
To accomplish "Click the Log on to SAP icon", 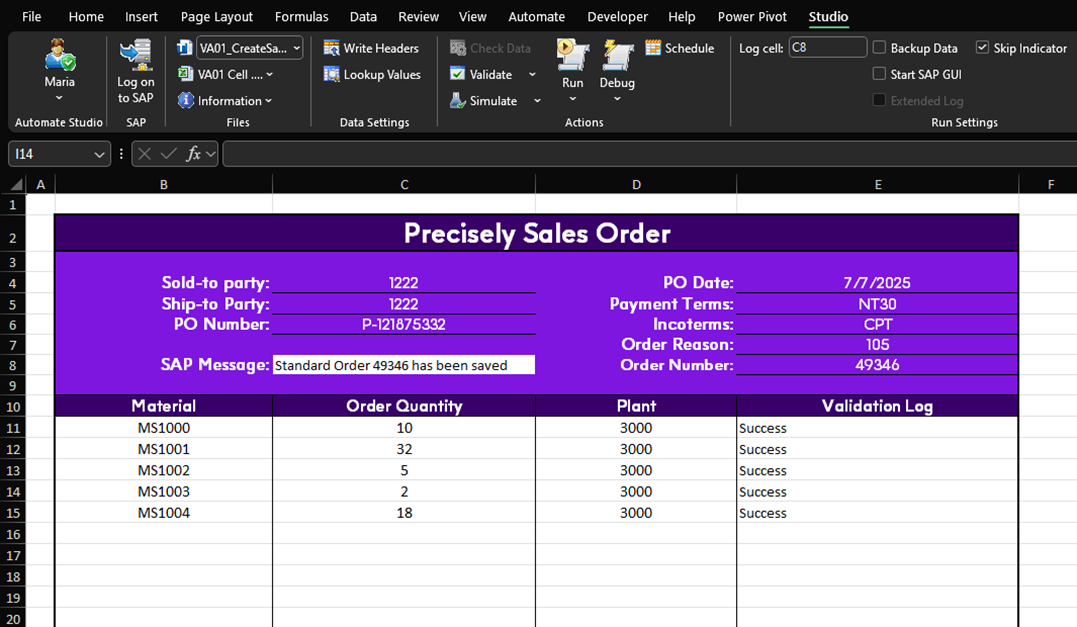I will tap(135, 55).
